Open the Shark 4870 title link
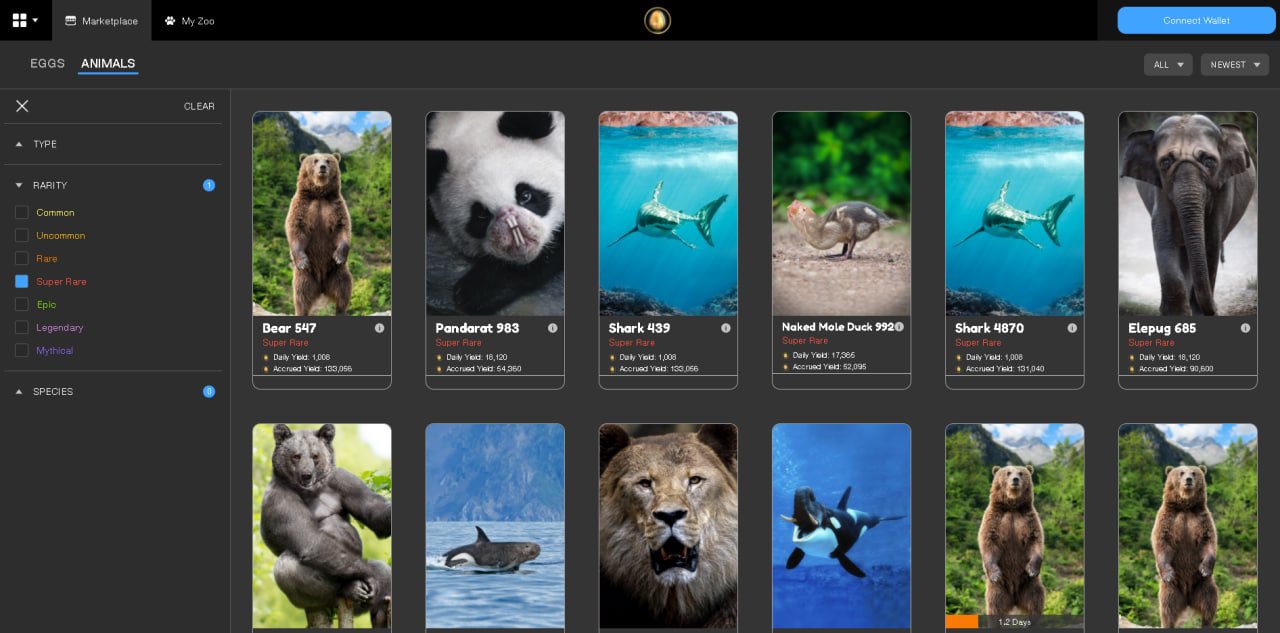 point(989,328)
